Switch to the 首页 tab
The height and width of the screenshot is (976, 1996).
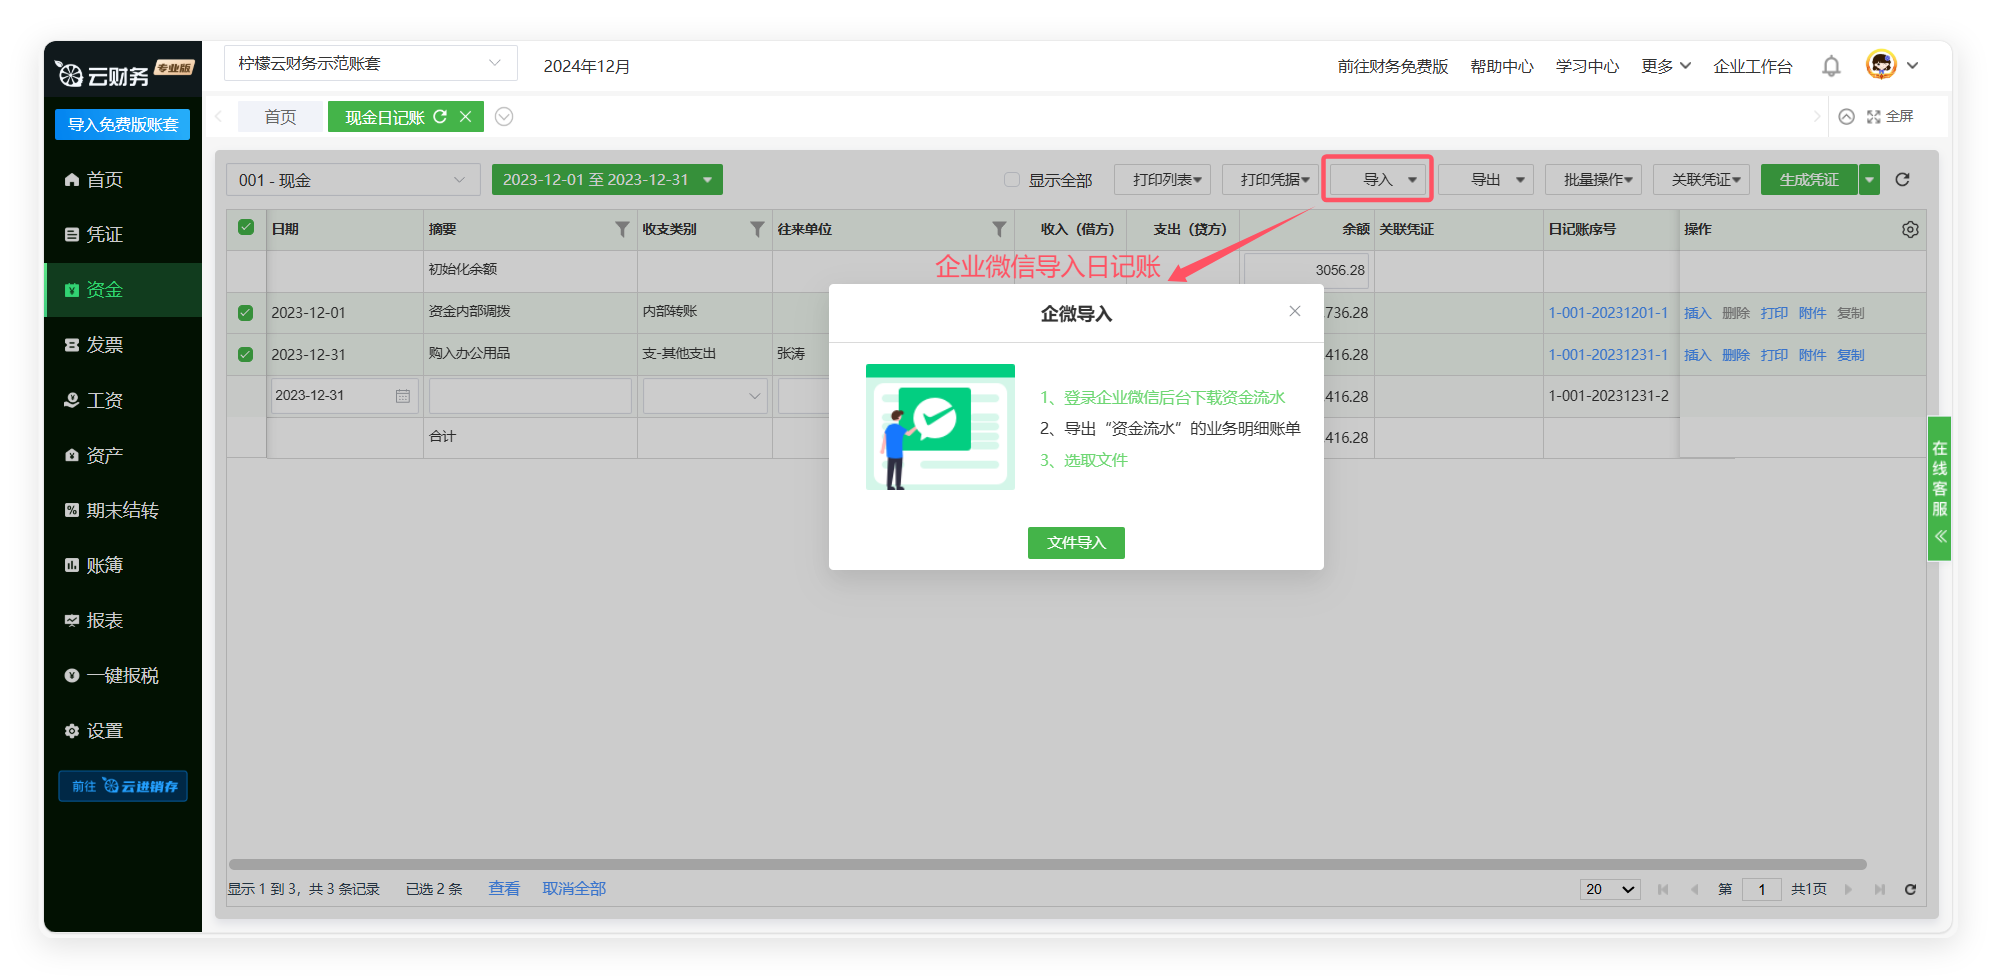click(280, 117)
